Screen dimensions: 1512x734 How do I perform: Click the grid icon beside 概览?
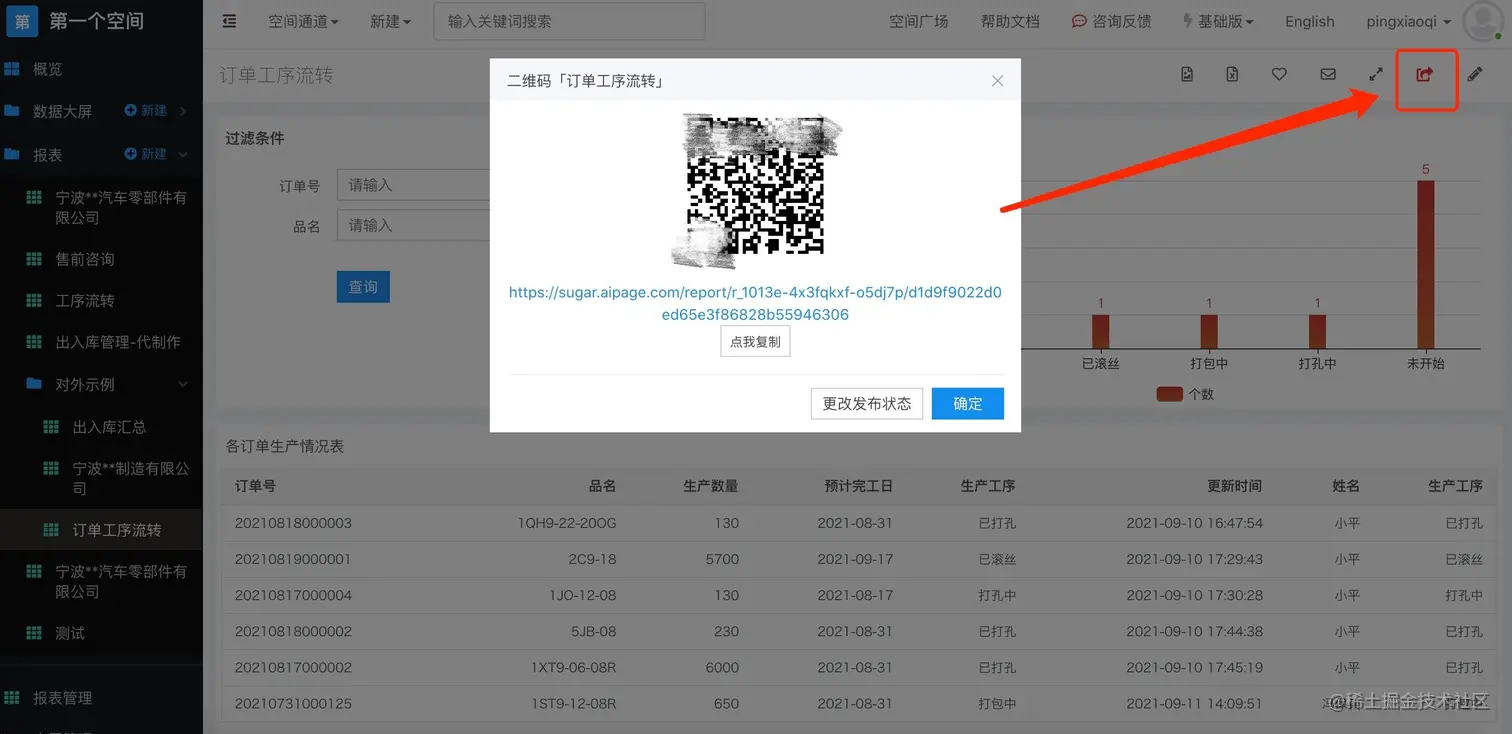point(12,69)
